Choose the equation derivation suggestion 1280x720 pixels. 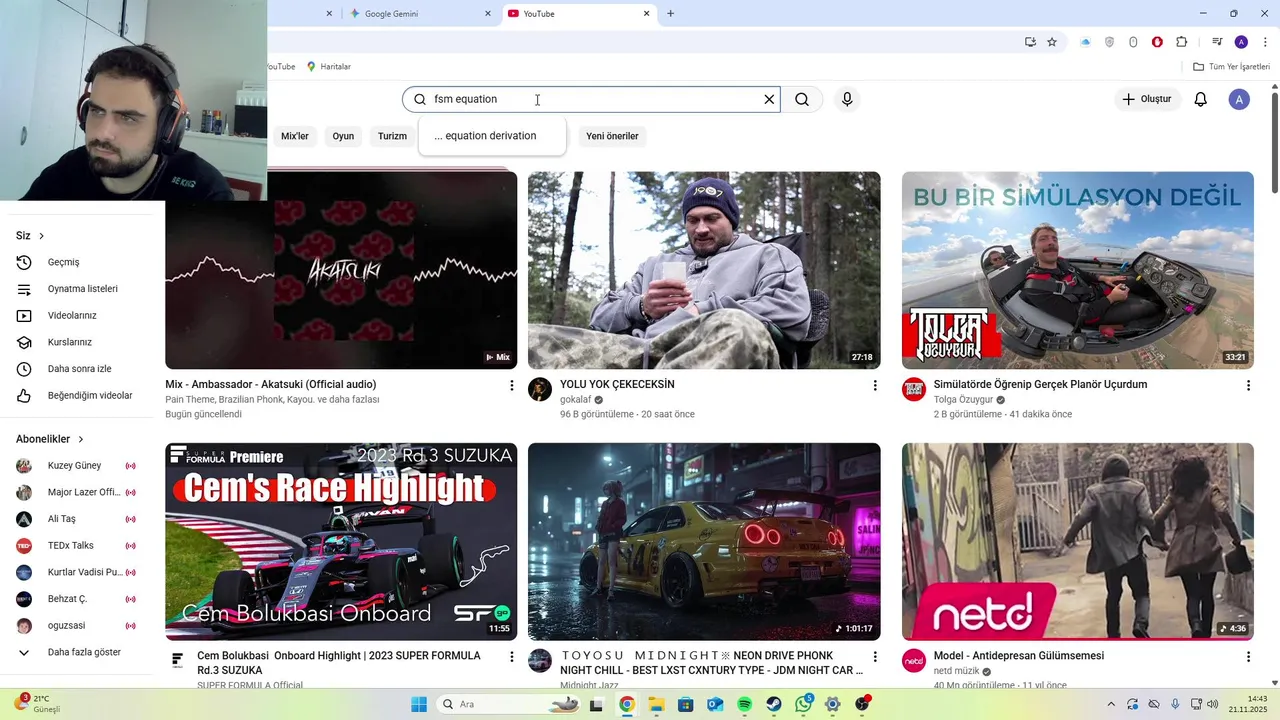pyautogui.click(x=491, y=136)
